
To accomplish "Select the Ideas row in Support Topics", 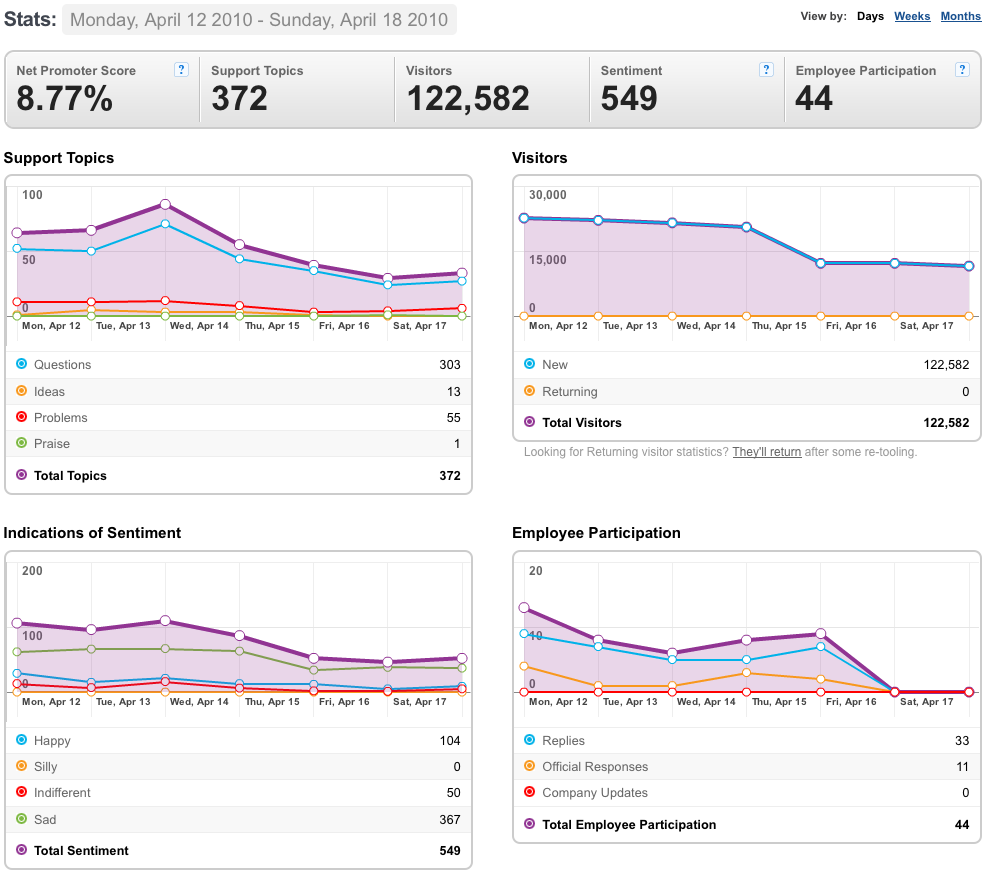I will click(238, 391).
